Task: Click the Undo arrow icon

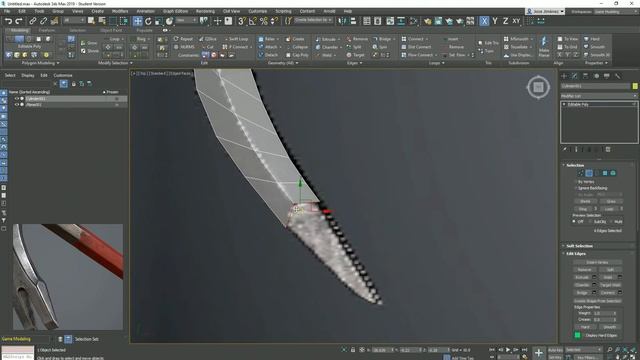Action: point(8,21)
